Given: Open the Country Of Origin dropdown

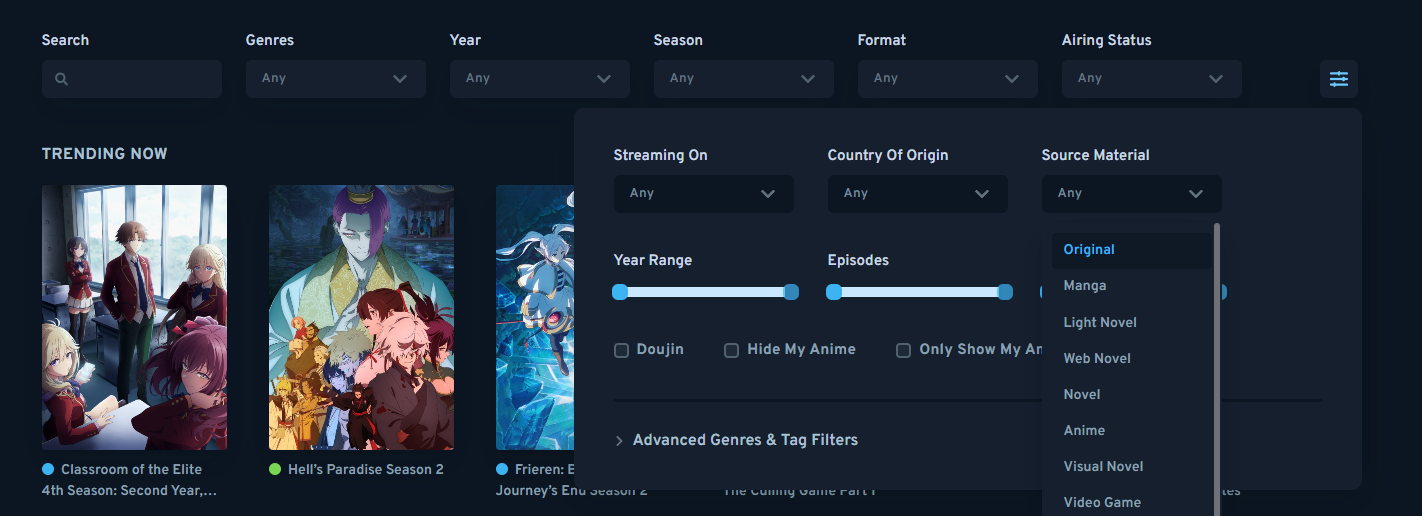Looking at the screenshot, I should [x=918, y=194].
